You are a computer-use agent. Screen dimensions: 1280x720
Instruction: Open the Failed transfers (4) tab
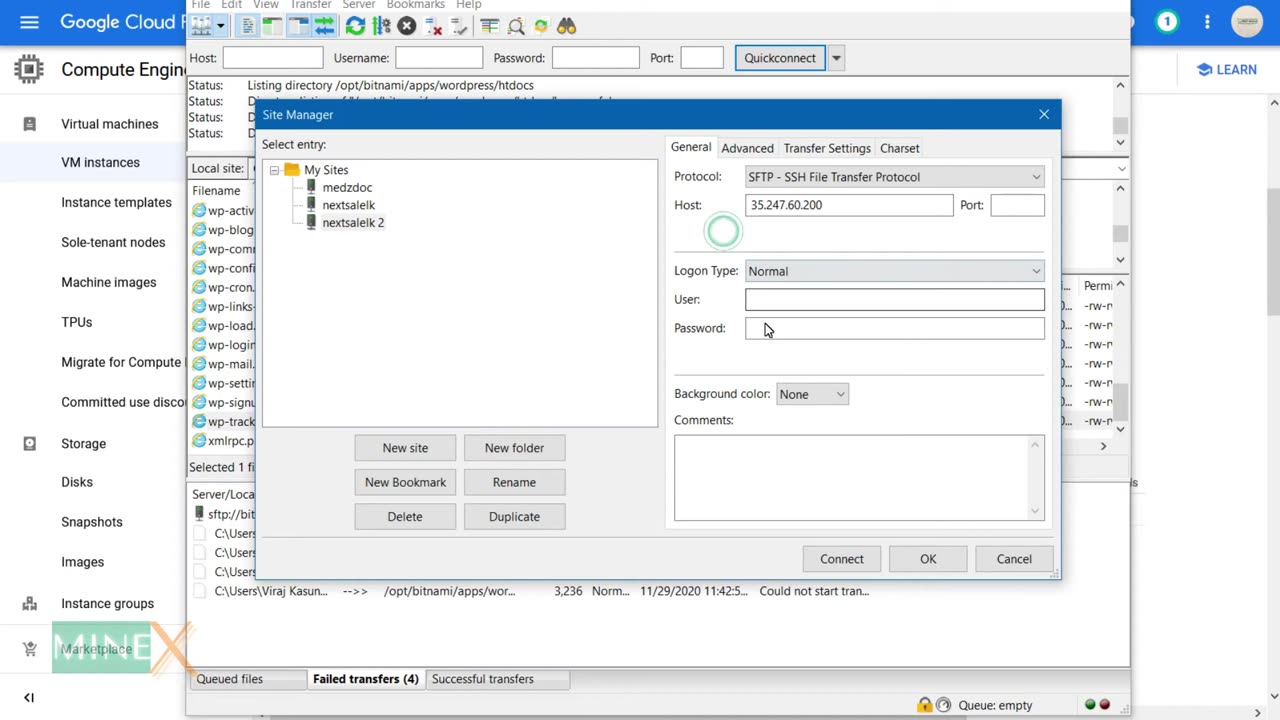(366, 679)
